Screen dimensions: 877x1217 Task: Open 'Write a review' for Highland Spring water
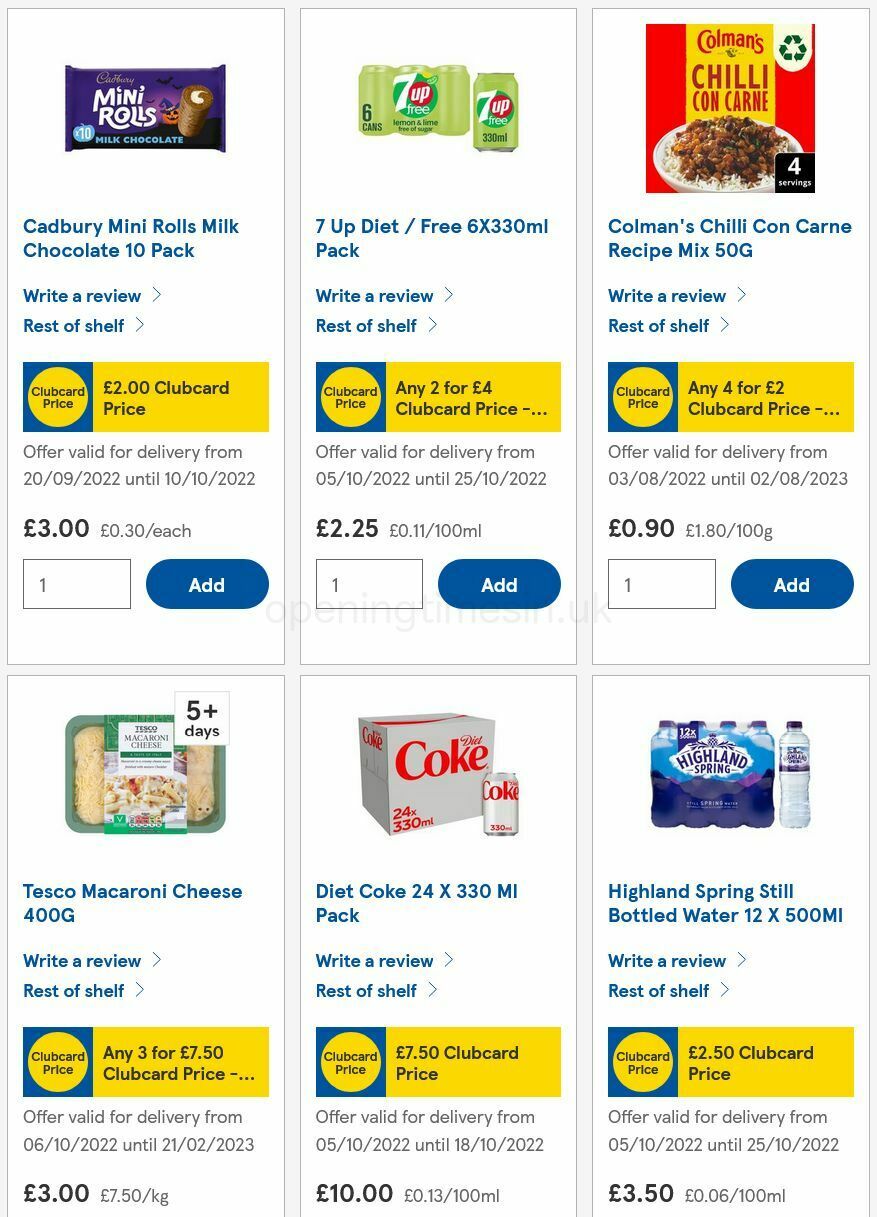coord(667,960)
